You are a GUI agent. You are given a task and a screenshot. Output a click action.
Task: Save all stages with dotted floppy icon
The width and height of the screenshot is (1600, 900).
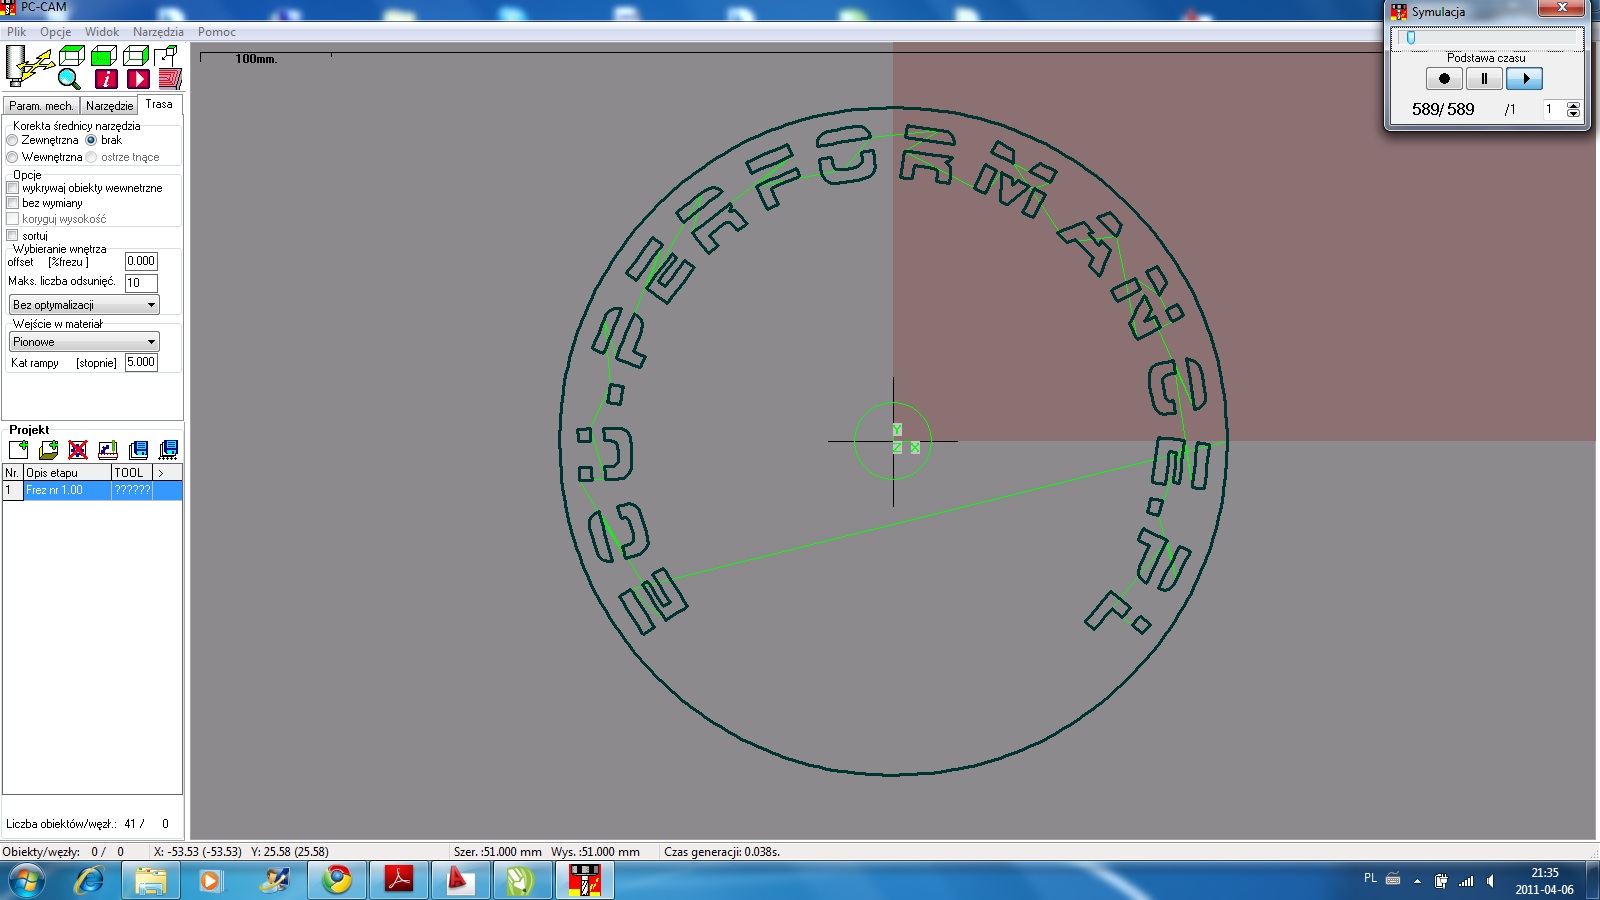(x=168, y=450)
